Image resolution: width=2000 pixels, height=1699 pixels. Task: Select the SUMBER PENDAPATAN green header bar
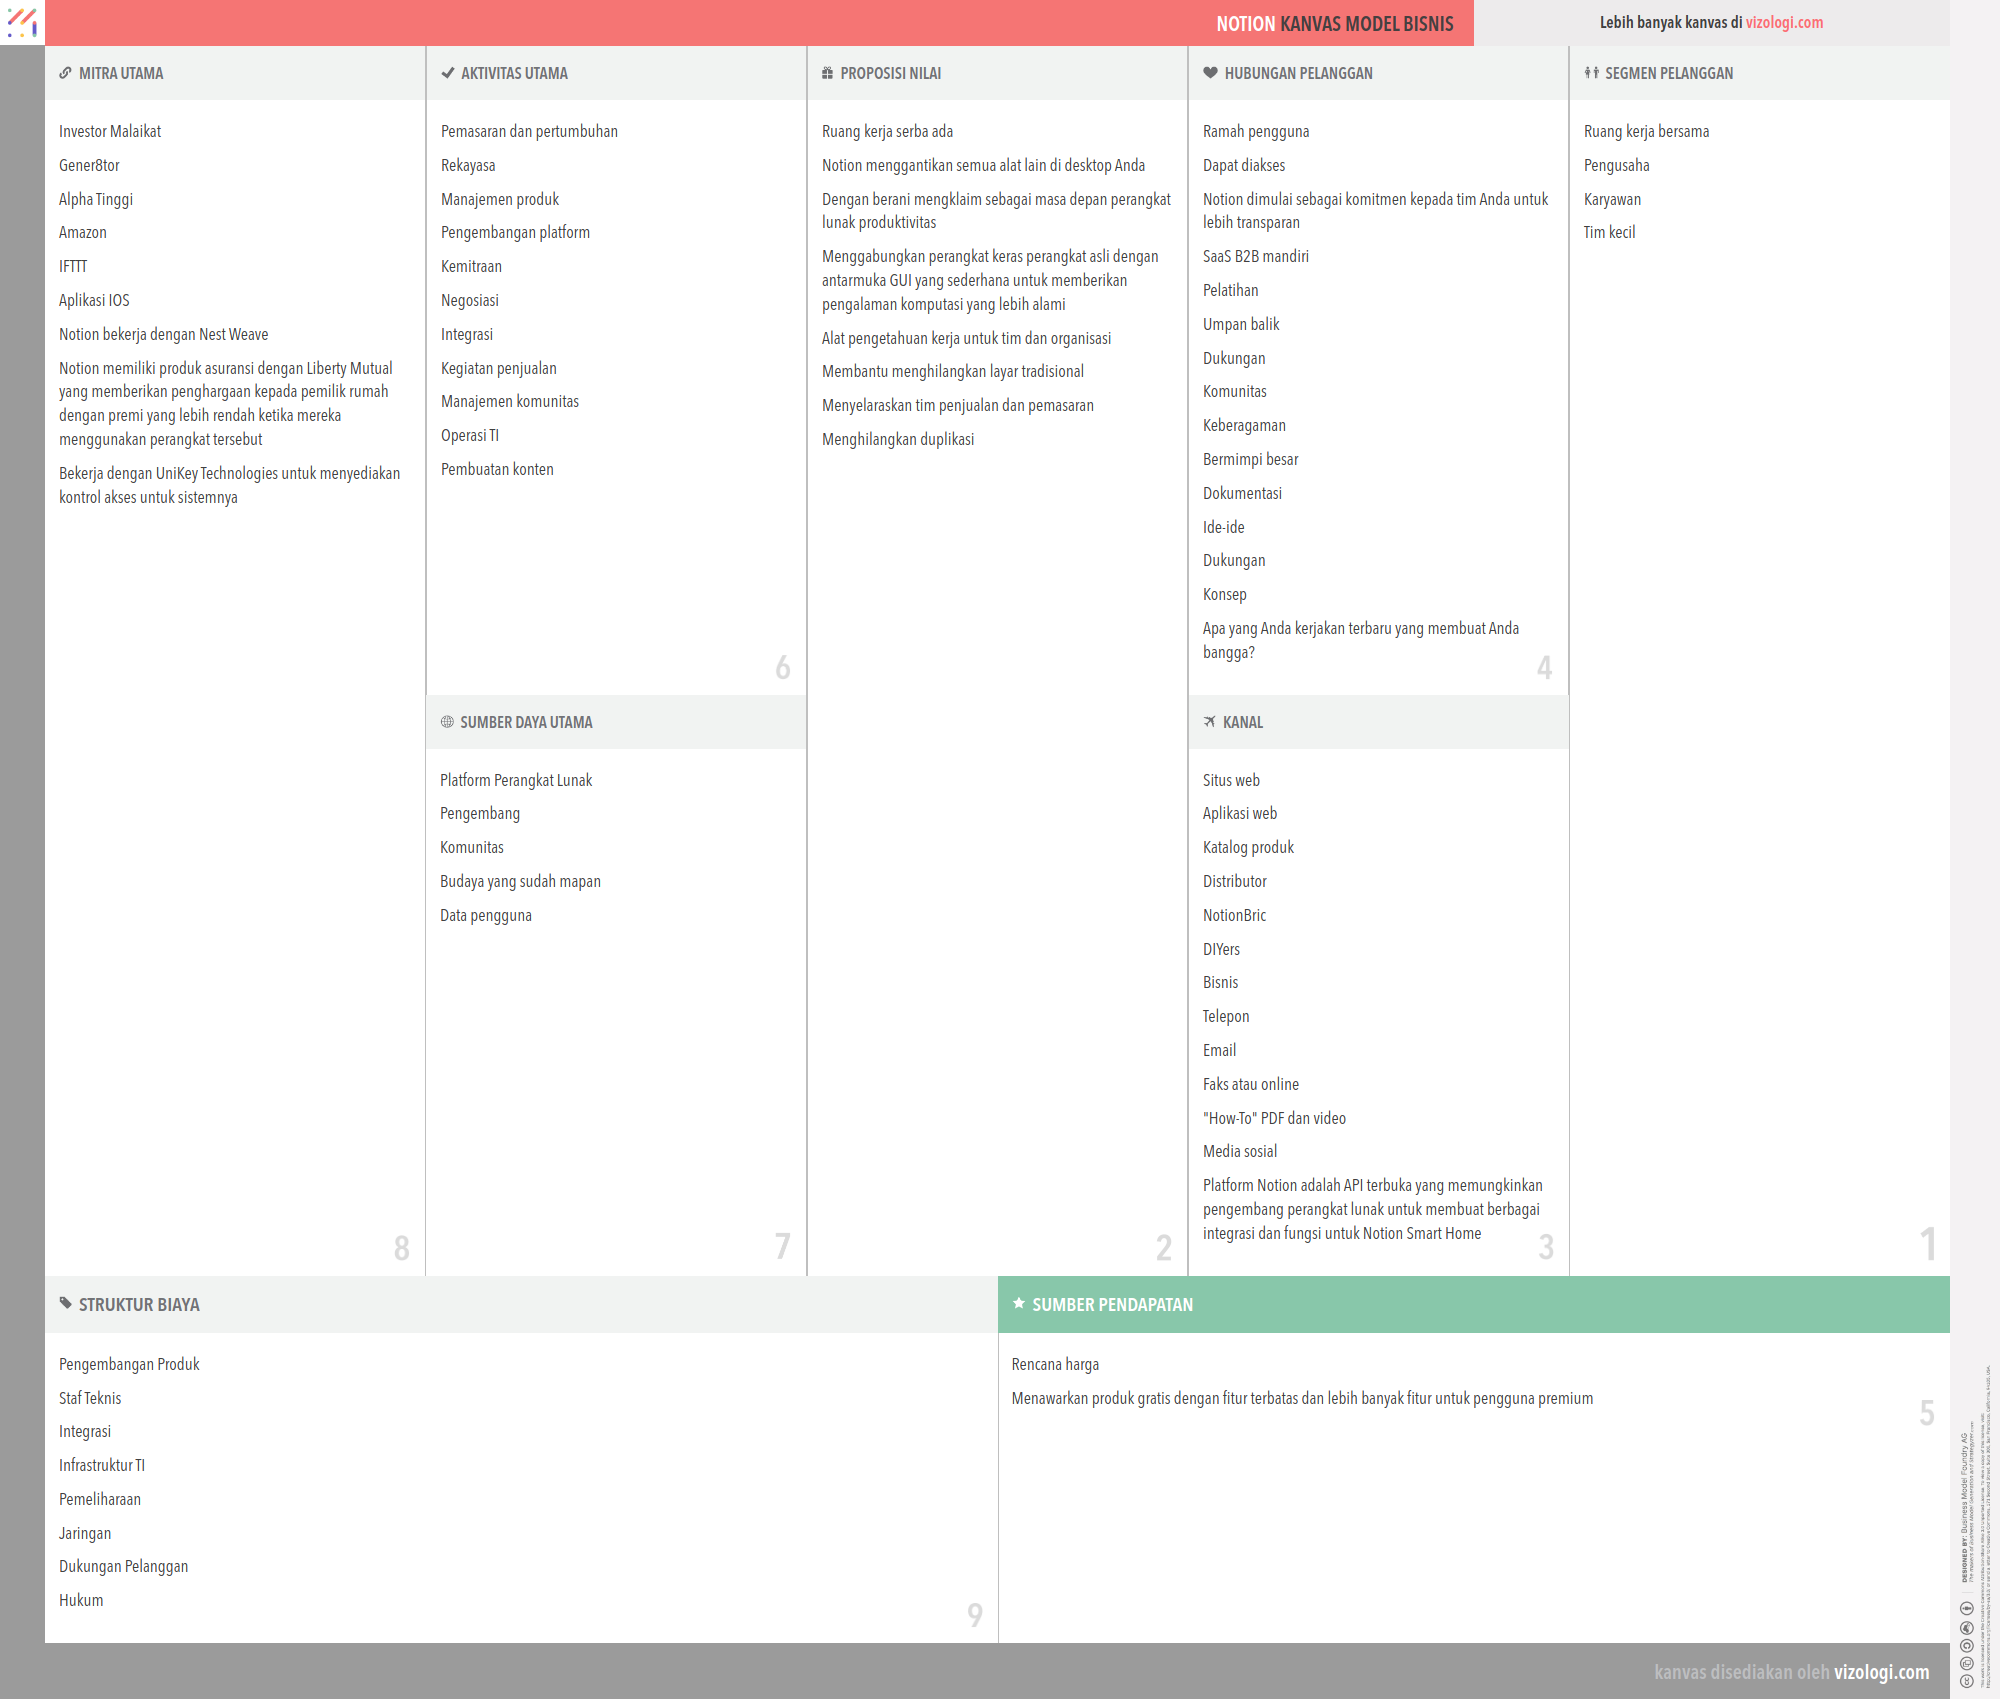(x=1111, y=1303)
